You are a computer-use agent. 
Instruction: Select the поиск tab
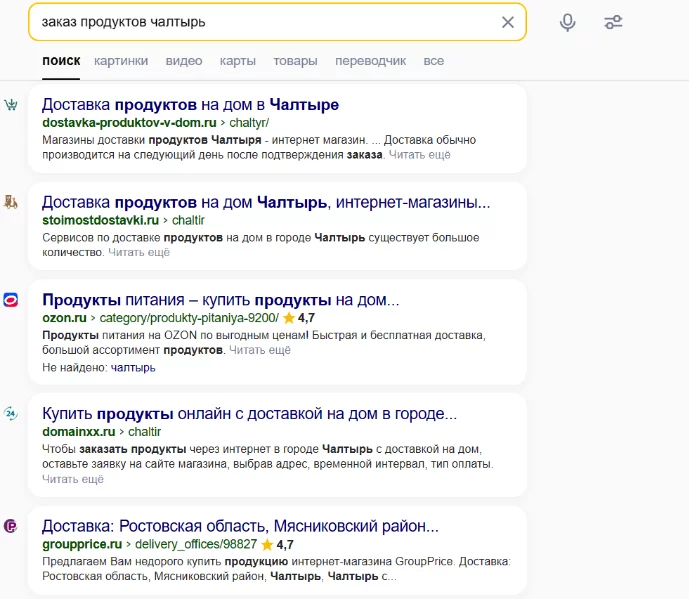point(61,61)
